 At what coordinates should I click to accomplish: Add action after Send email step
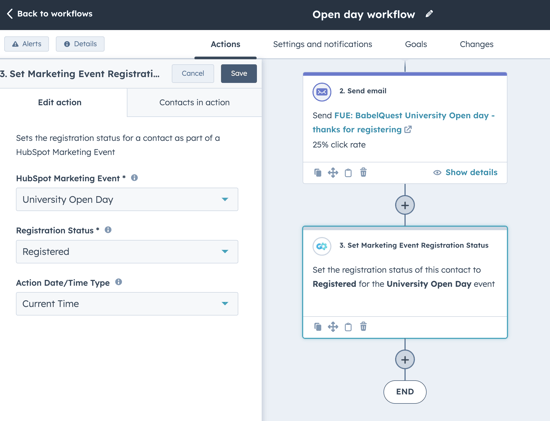click(405, 205)
